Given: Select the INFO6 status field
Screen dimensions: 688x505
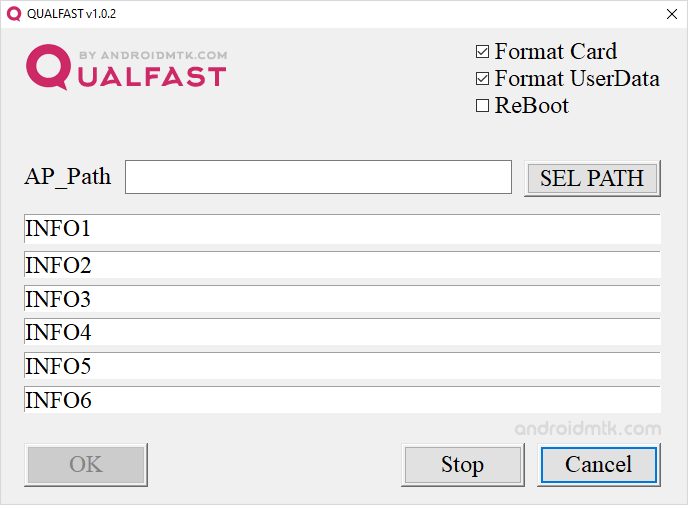Looking at the screenshot, I should pyautogui.click(x=342, y=400).
